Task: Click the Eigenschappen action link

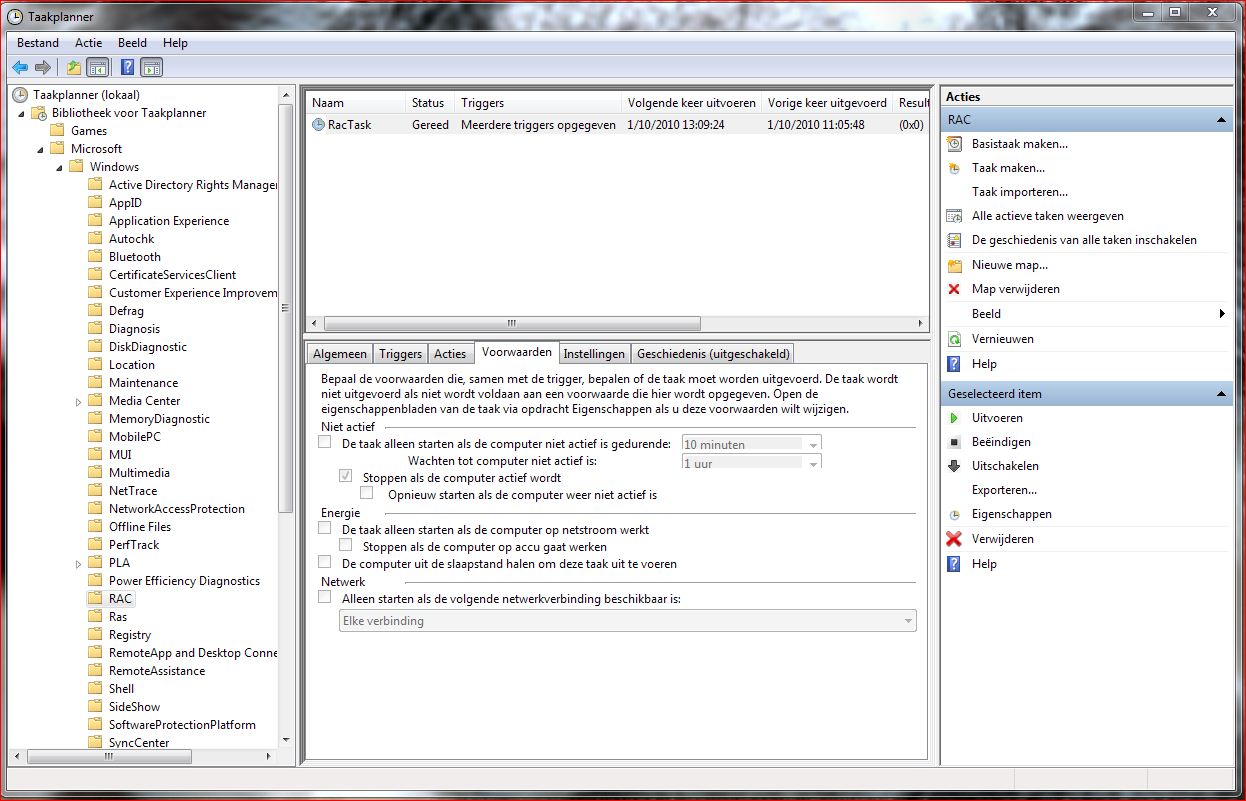Action: coord(1011,514)
